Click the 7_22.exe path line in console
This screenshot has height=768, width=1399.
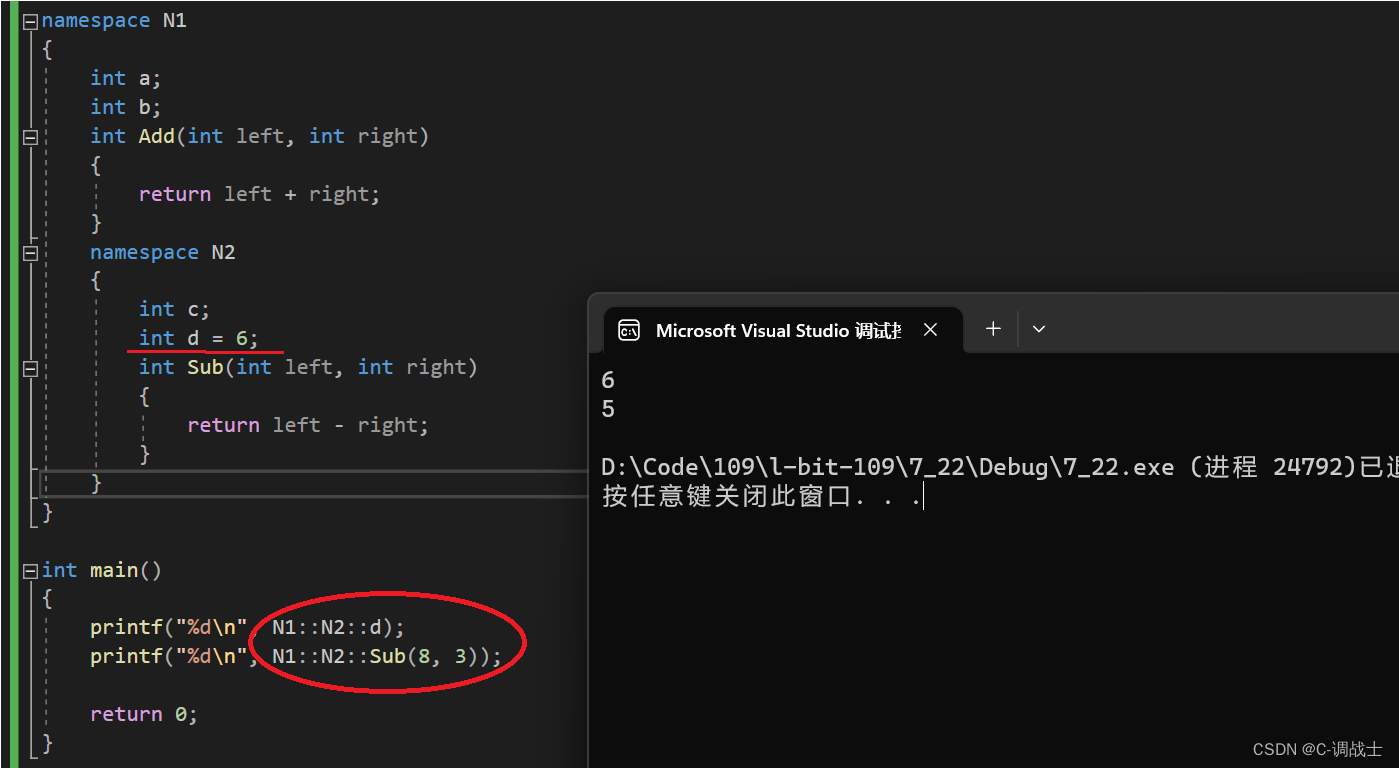click(998, 468)
